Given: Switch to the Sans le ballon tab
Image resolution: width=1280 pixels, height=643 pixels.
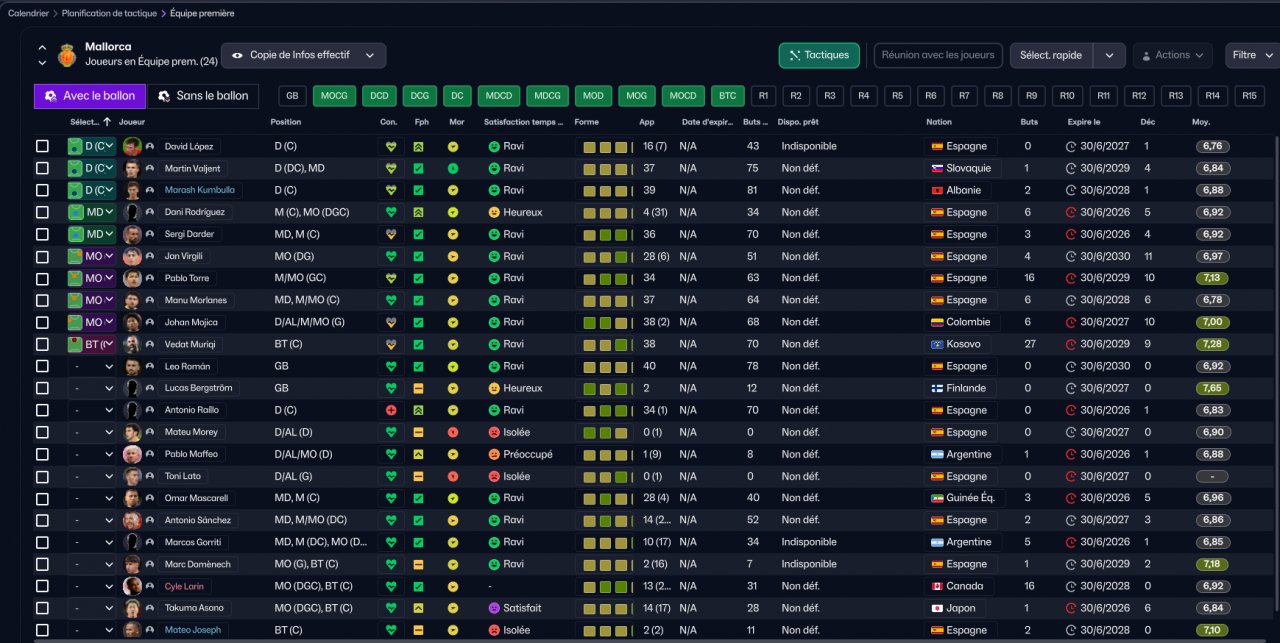Looking at the screenshot, I should [x=203, y=96].
